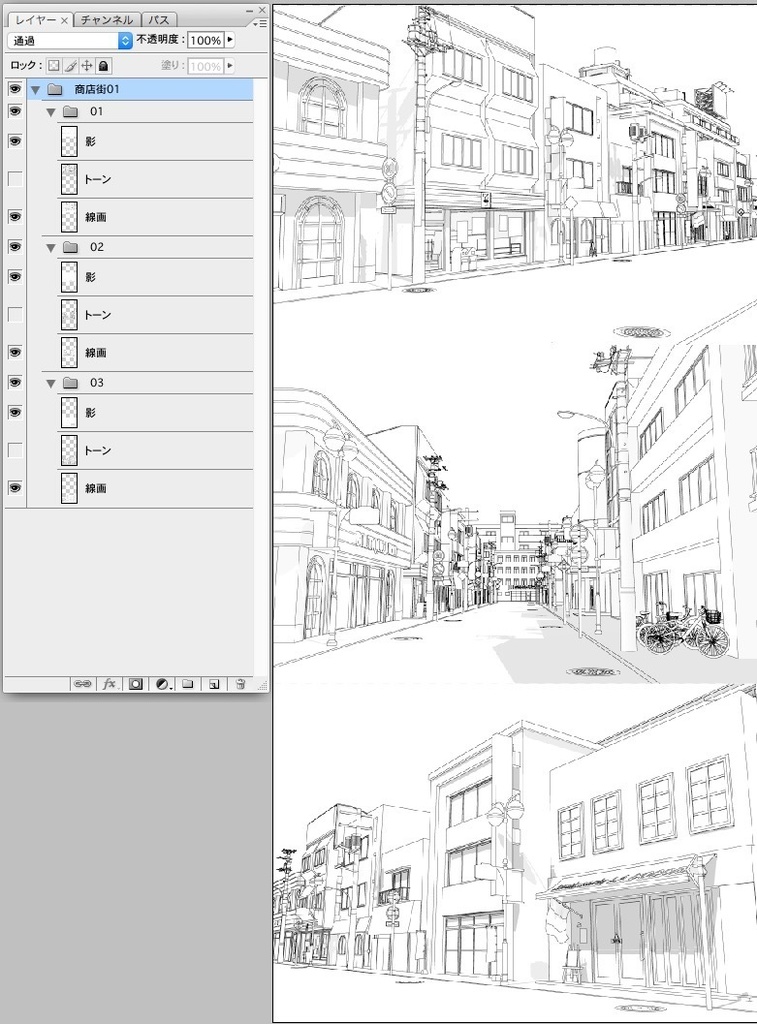757x1024 pixels.
Task: Select the トーン layer thumbnail in group 02
Action: click(69, 315)
